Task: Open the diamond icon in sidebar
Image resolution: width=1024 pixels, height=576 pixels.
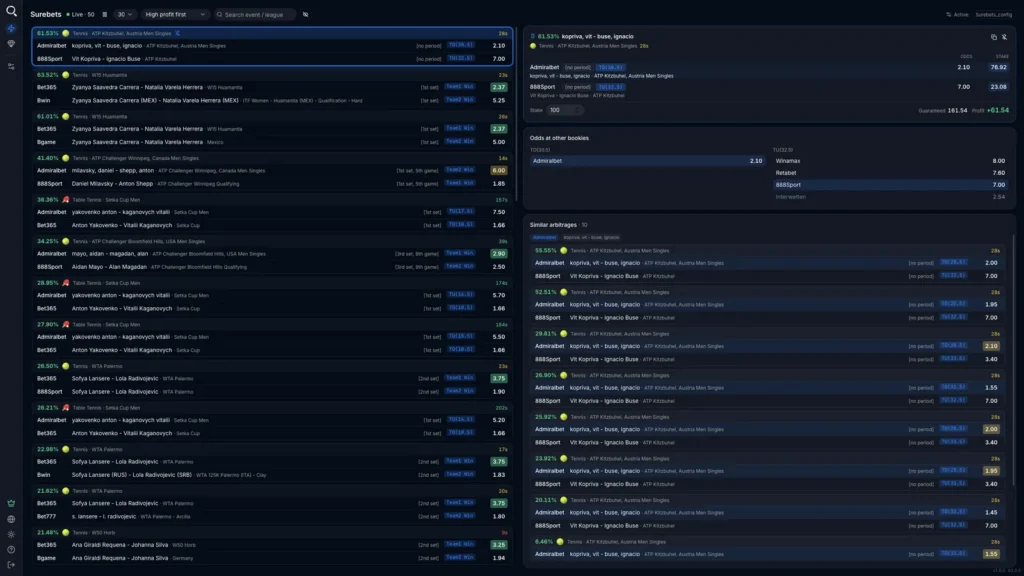Action: point(11,44)
